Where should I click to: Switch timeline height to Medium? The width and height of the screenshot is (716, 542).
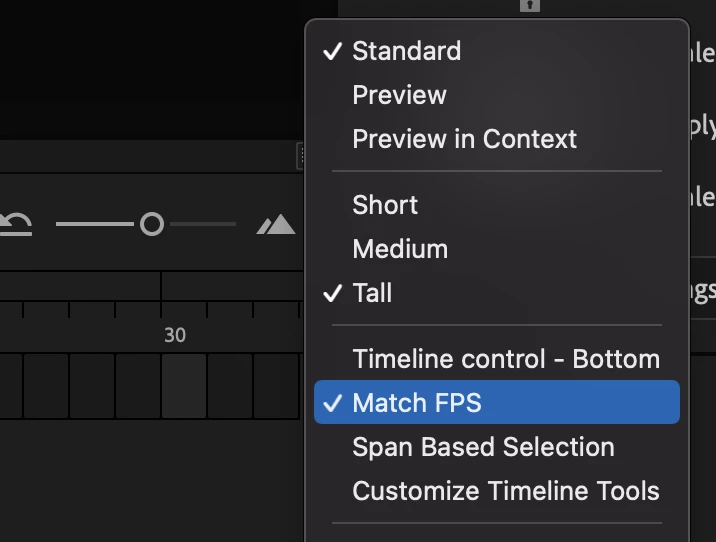pos(400,249)
